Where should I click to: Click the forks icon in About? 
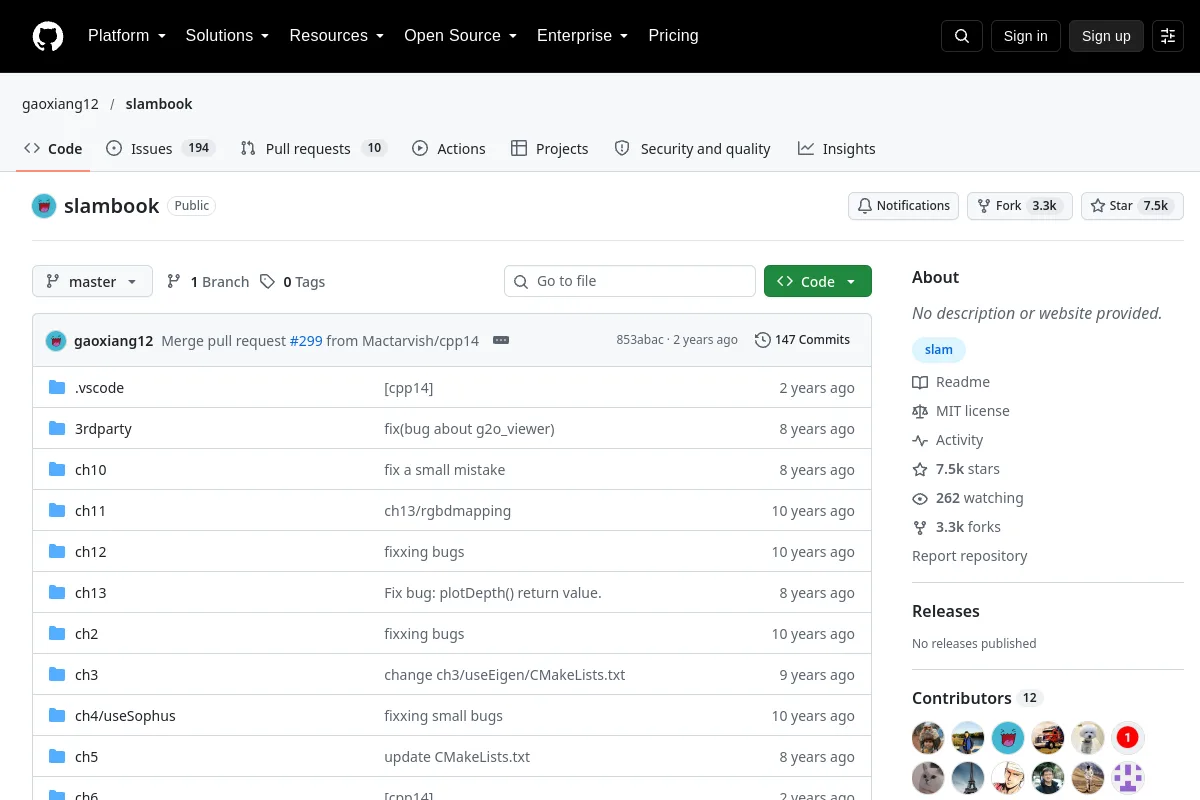tap(920, 527)
